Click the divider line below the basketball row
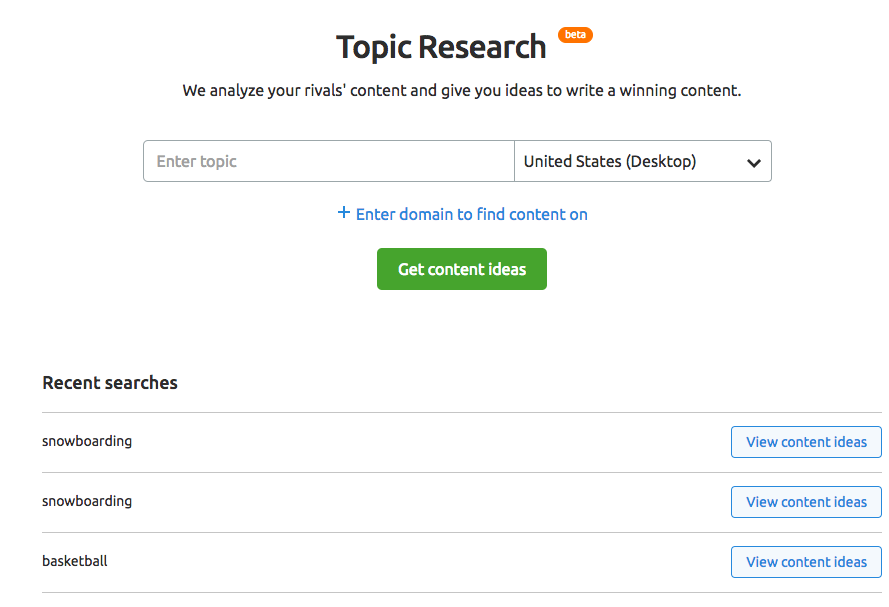Image resolution: width=889 pixels, height=607 pixels. tap(462, 593)
